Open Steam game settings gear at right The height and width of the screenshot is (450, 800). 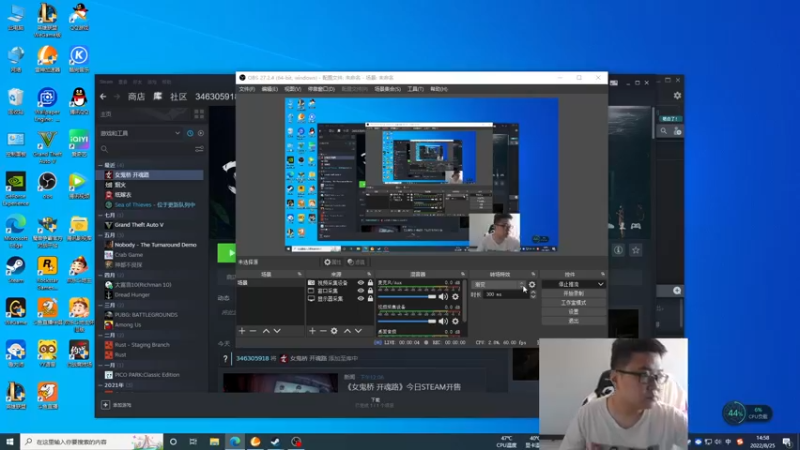(677, 96)
